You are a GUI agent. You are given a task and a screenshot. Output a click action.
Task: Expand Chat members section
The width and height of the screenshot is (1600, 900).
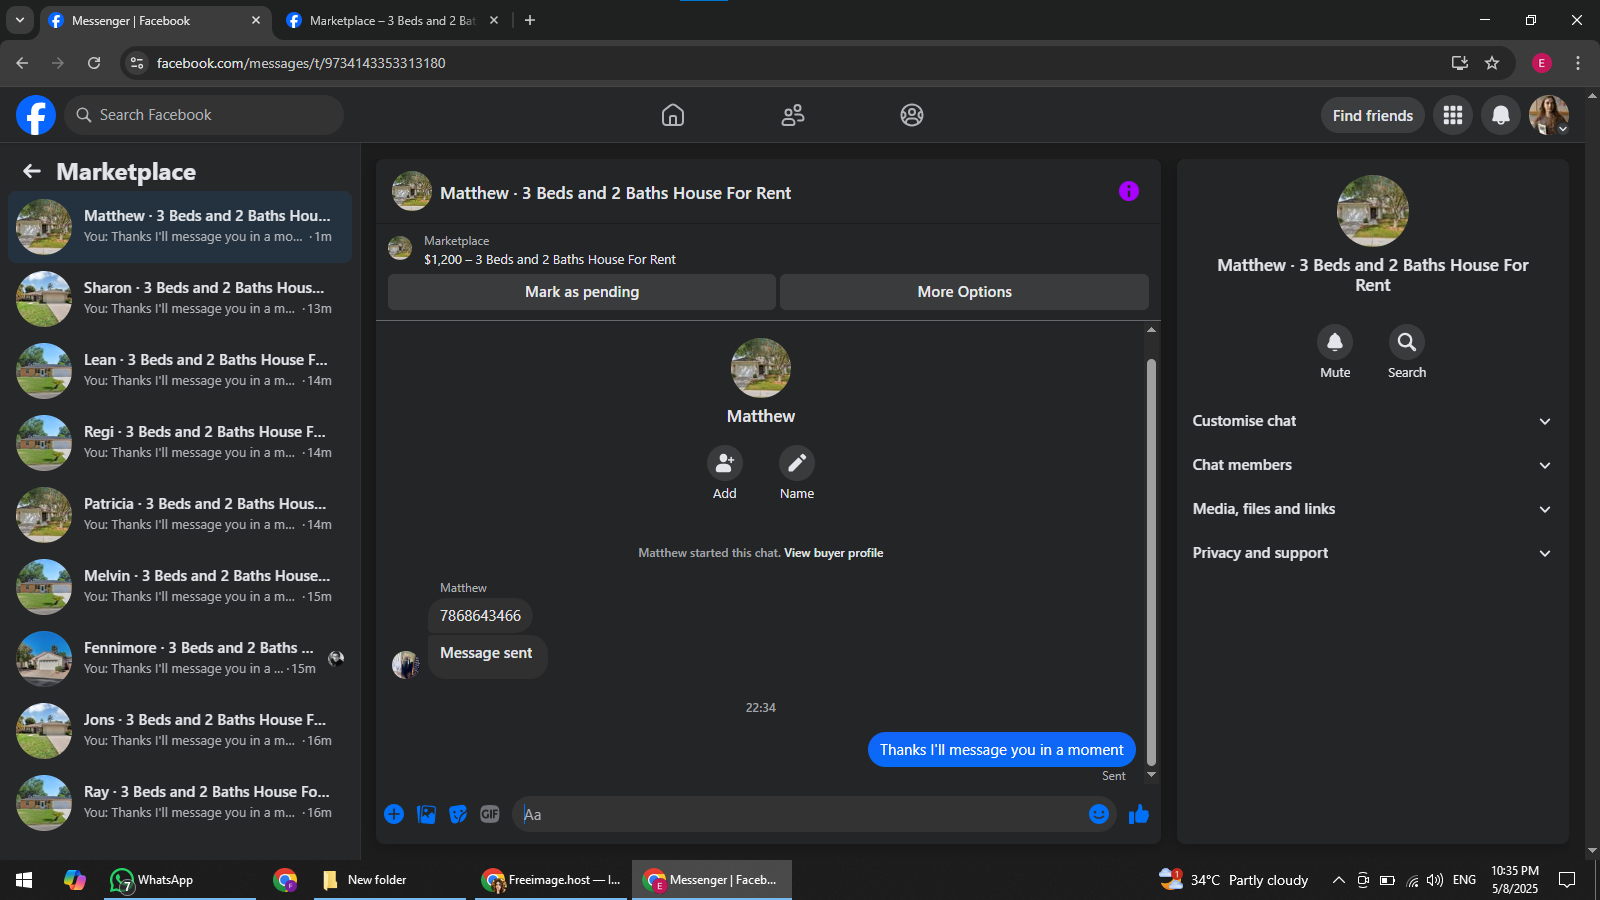pyautogui.click(x=1372, y=465)
